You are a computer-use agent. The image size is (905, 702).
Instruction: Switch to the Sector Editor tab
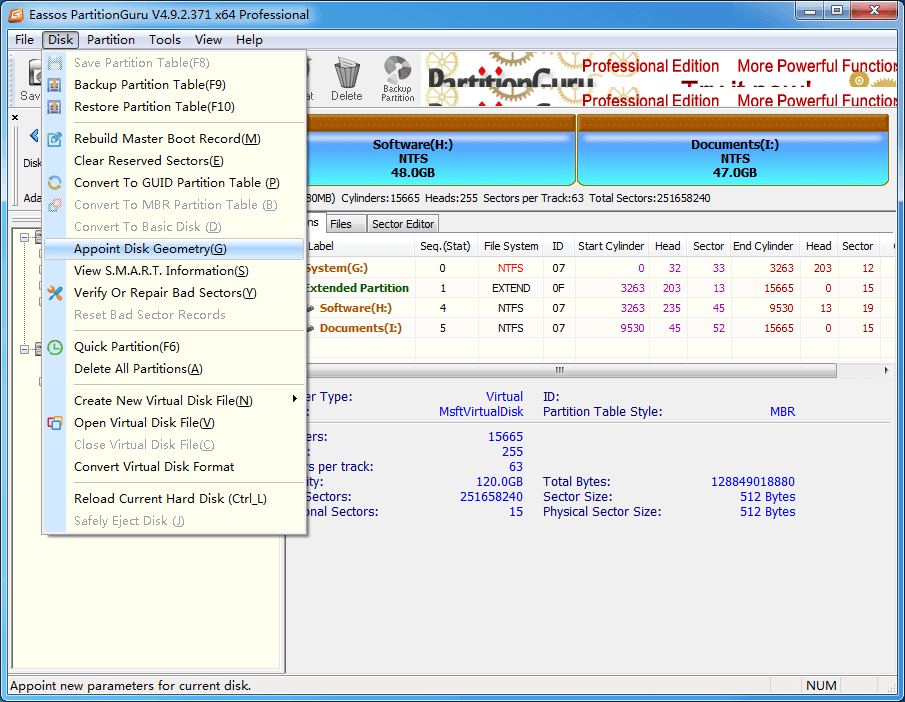403,224
